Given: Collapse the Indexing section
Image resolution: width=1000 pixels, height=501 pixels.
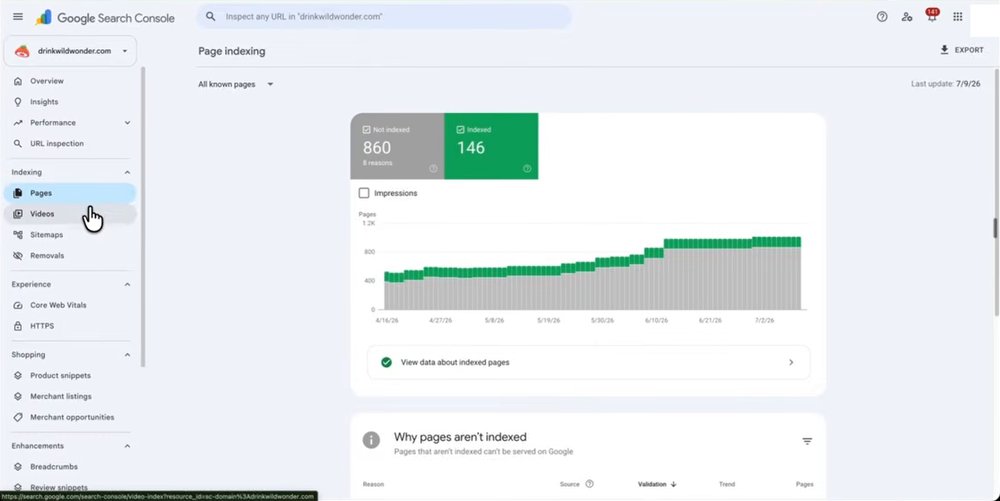Looking at the screenshot, I should [x=127, y=172].
